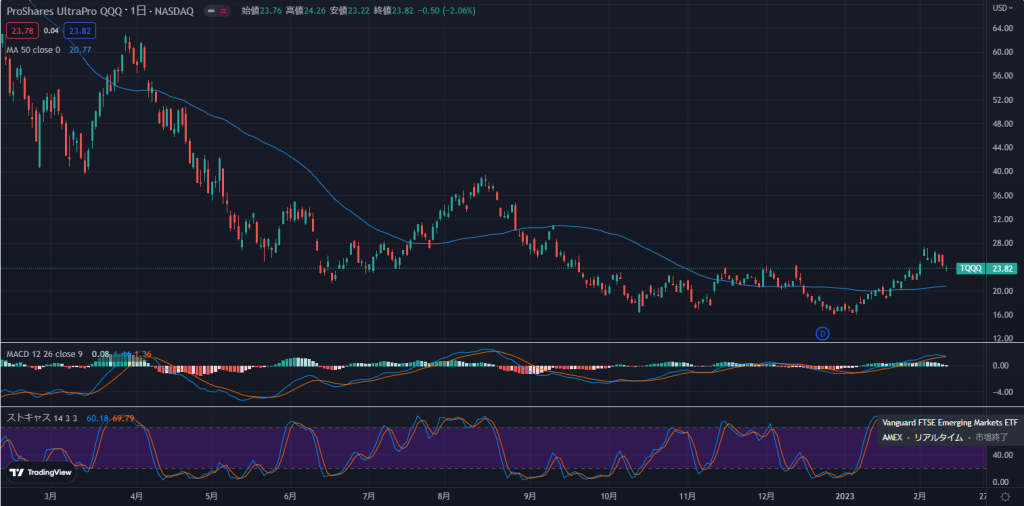Viewport: 1024px width, 506px height.
Task: Click the 40.00 stochastic scale label
Action: [x=1002, y=455]
